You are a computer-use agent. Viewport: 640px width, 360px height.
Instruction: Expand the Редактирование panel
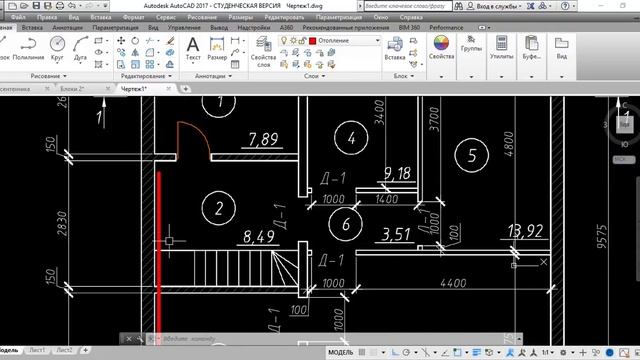146,76
